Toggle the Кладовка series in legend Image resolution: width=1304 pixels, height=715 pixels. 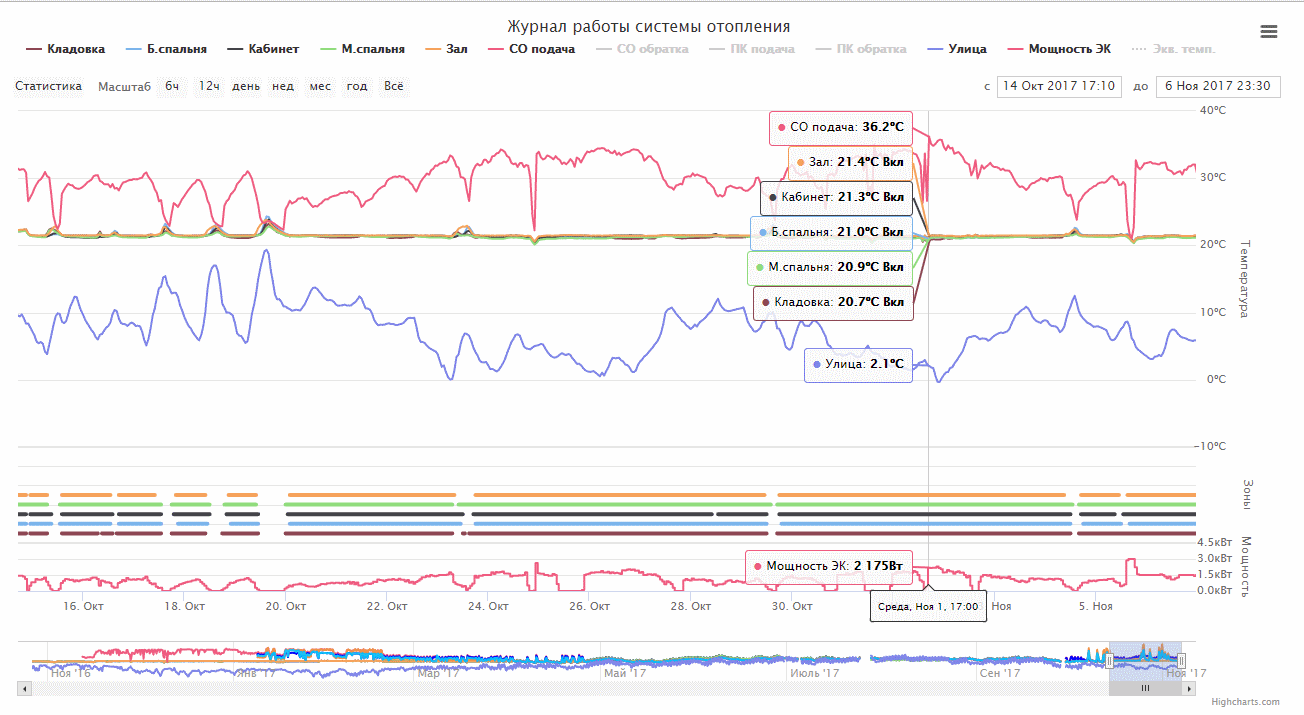tap(65, 49)
